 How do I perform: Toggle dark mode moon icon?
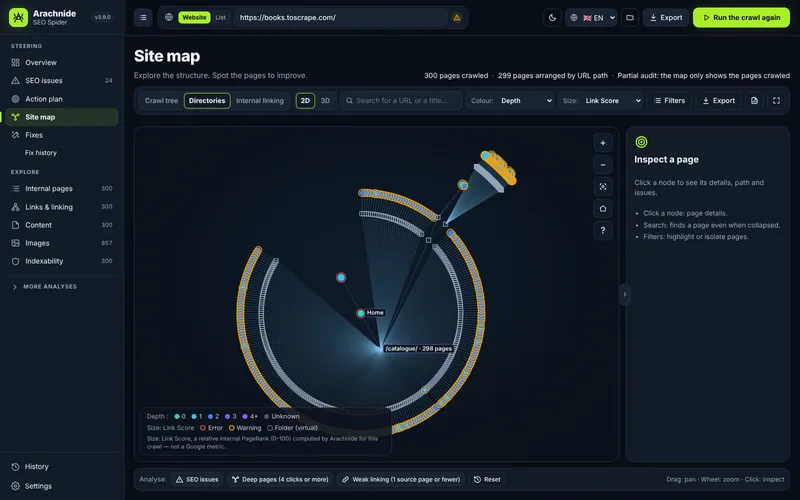[x=552, y=17]
